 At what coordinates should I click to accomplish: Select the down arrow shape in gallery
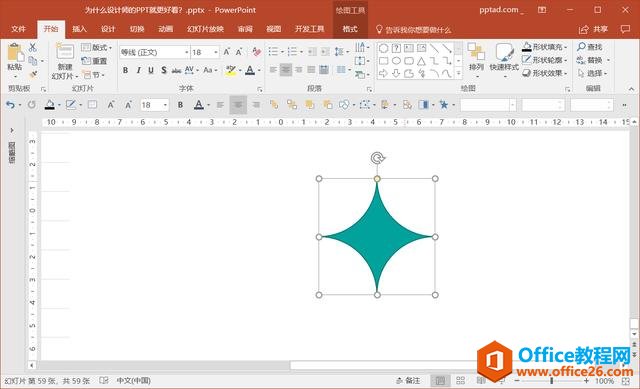396,73
